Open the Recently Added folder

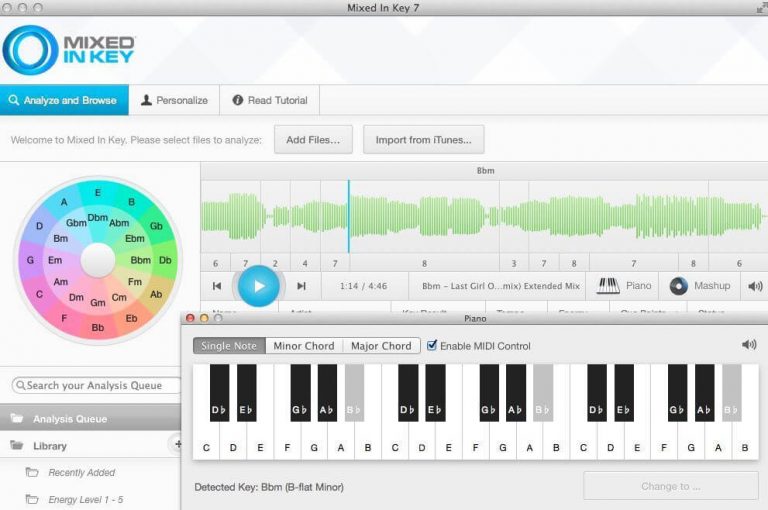81,472
